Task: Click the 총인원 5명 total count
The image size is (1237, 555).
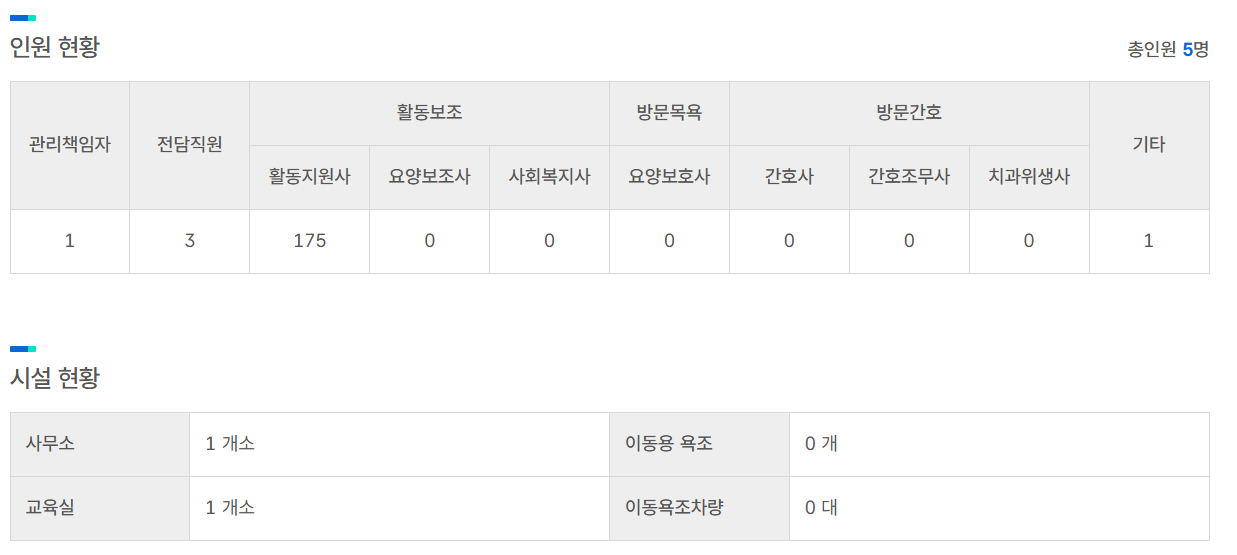Action: [1168, 49]
